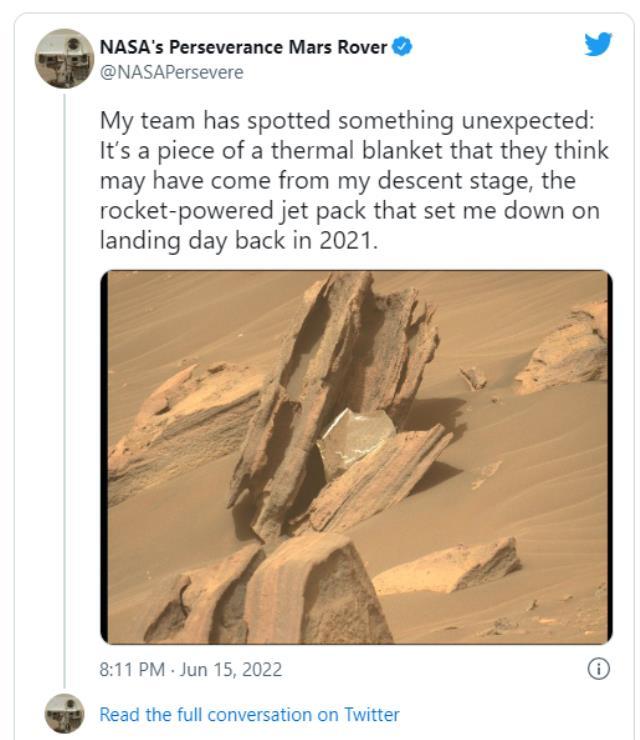Click the @NASAPersevere handle
The height and width of the screenshot is (740, 640).
pos(171,72)
